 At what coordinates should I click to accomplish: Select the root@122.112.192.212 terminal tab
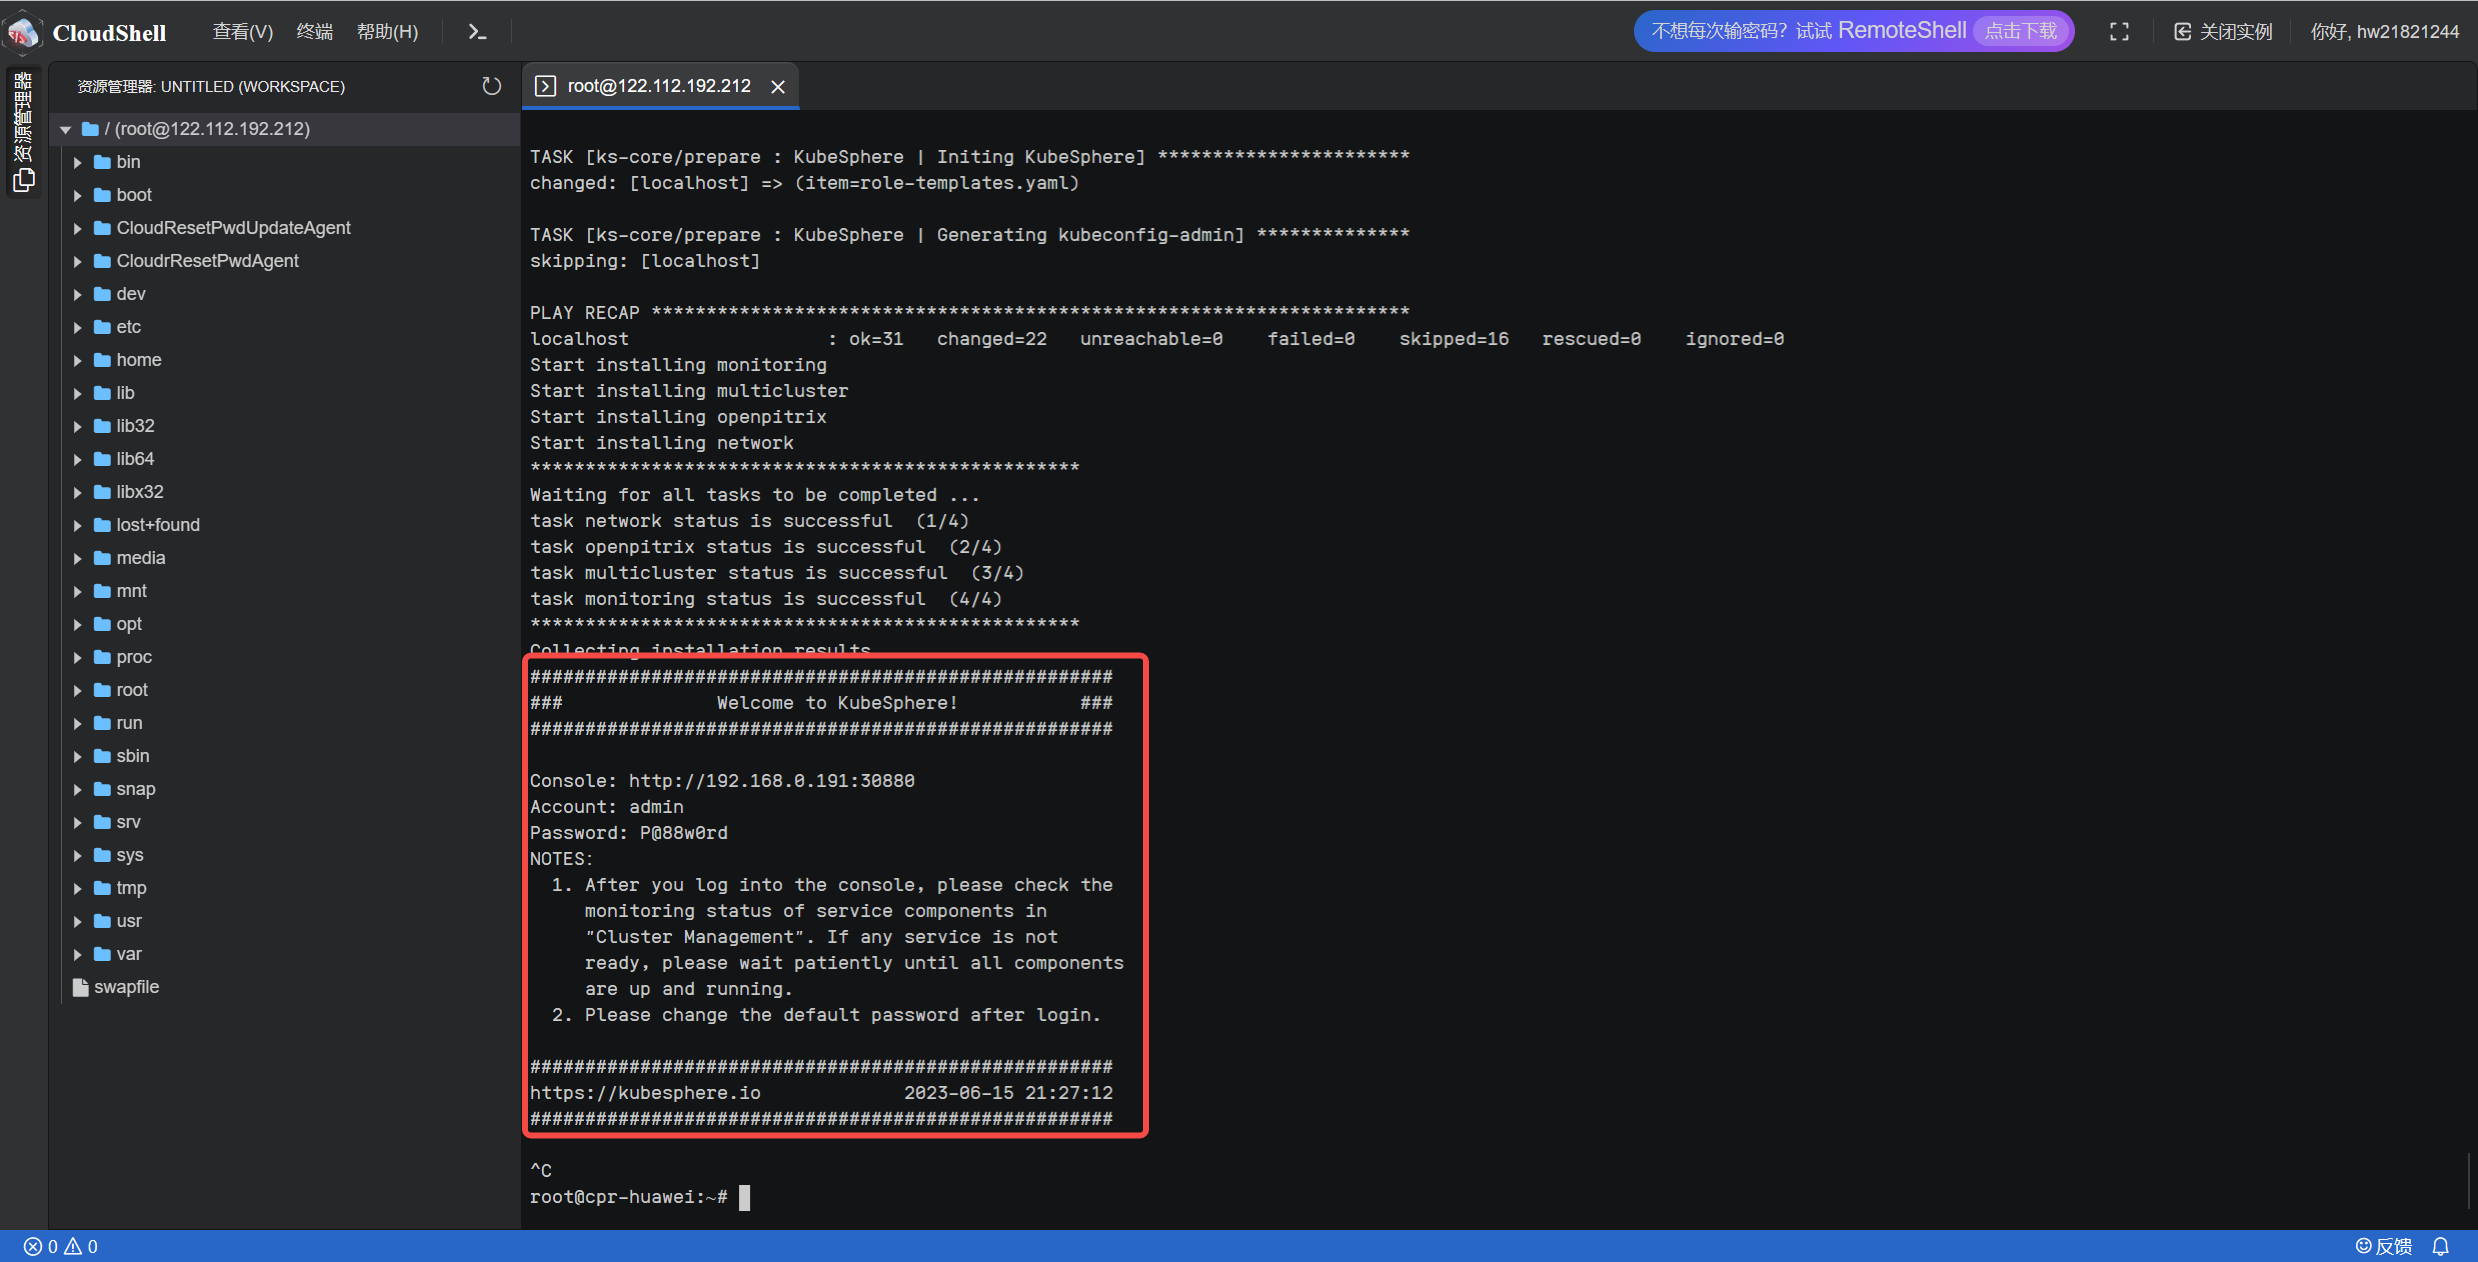(x=659, y=86)
